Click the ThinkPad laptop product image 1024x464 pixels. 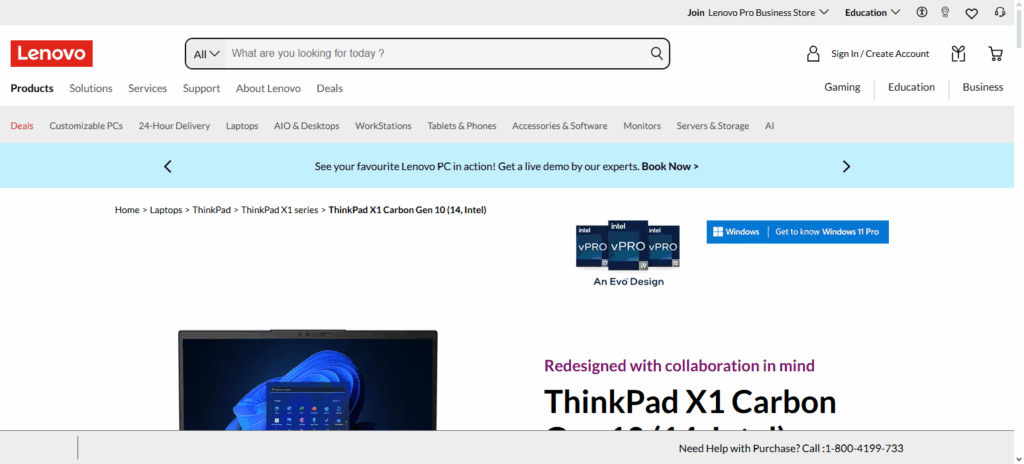(x=308, y=380)
